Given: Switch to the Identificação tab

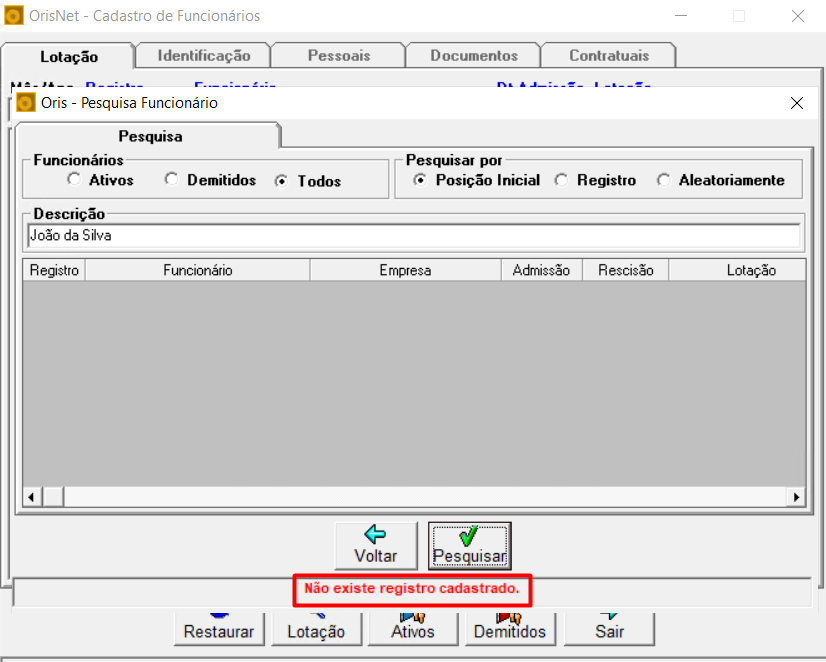Looking at the screenshot, I should (204, 55).
